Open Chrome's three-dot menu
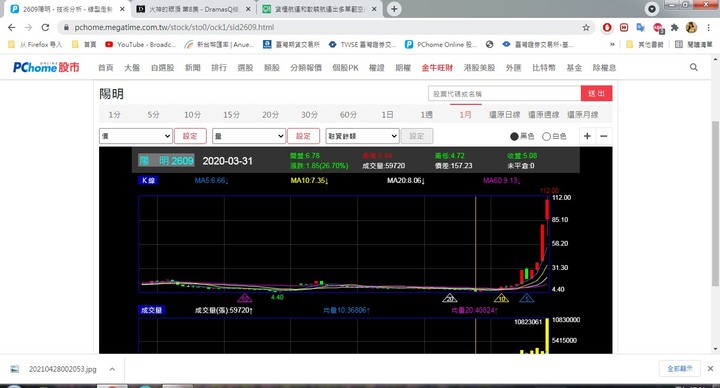 709,28
